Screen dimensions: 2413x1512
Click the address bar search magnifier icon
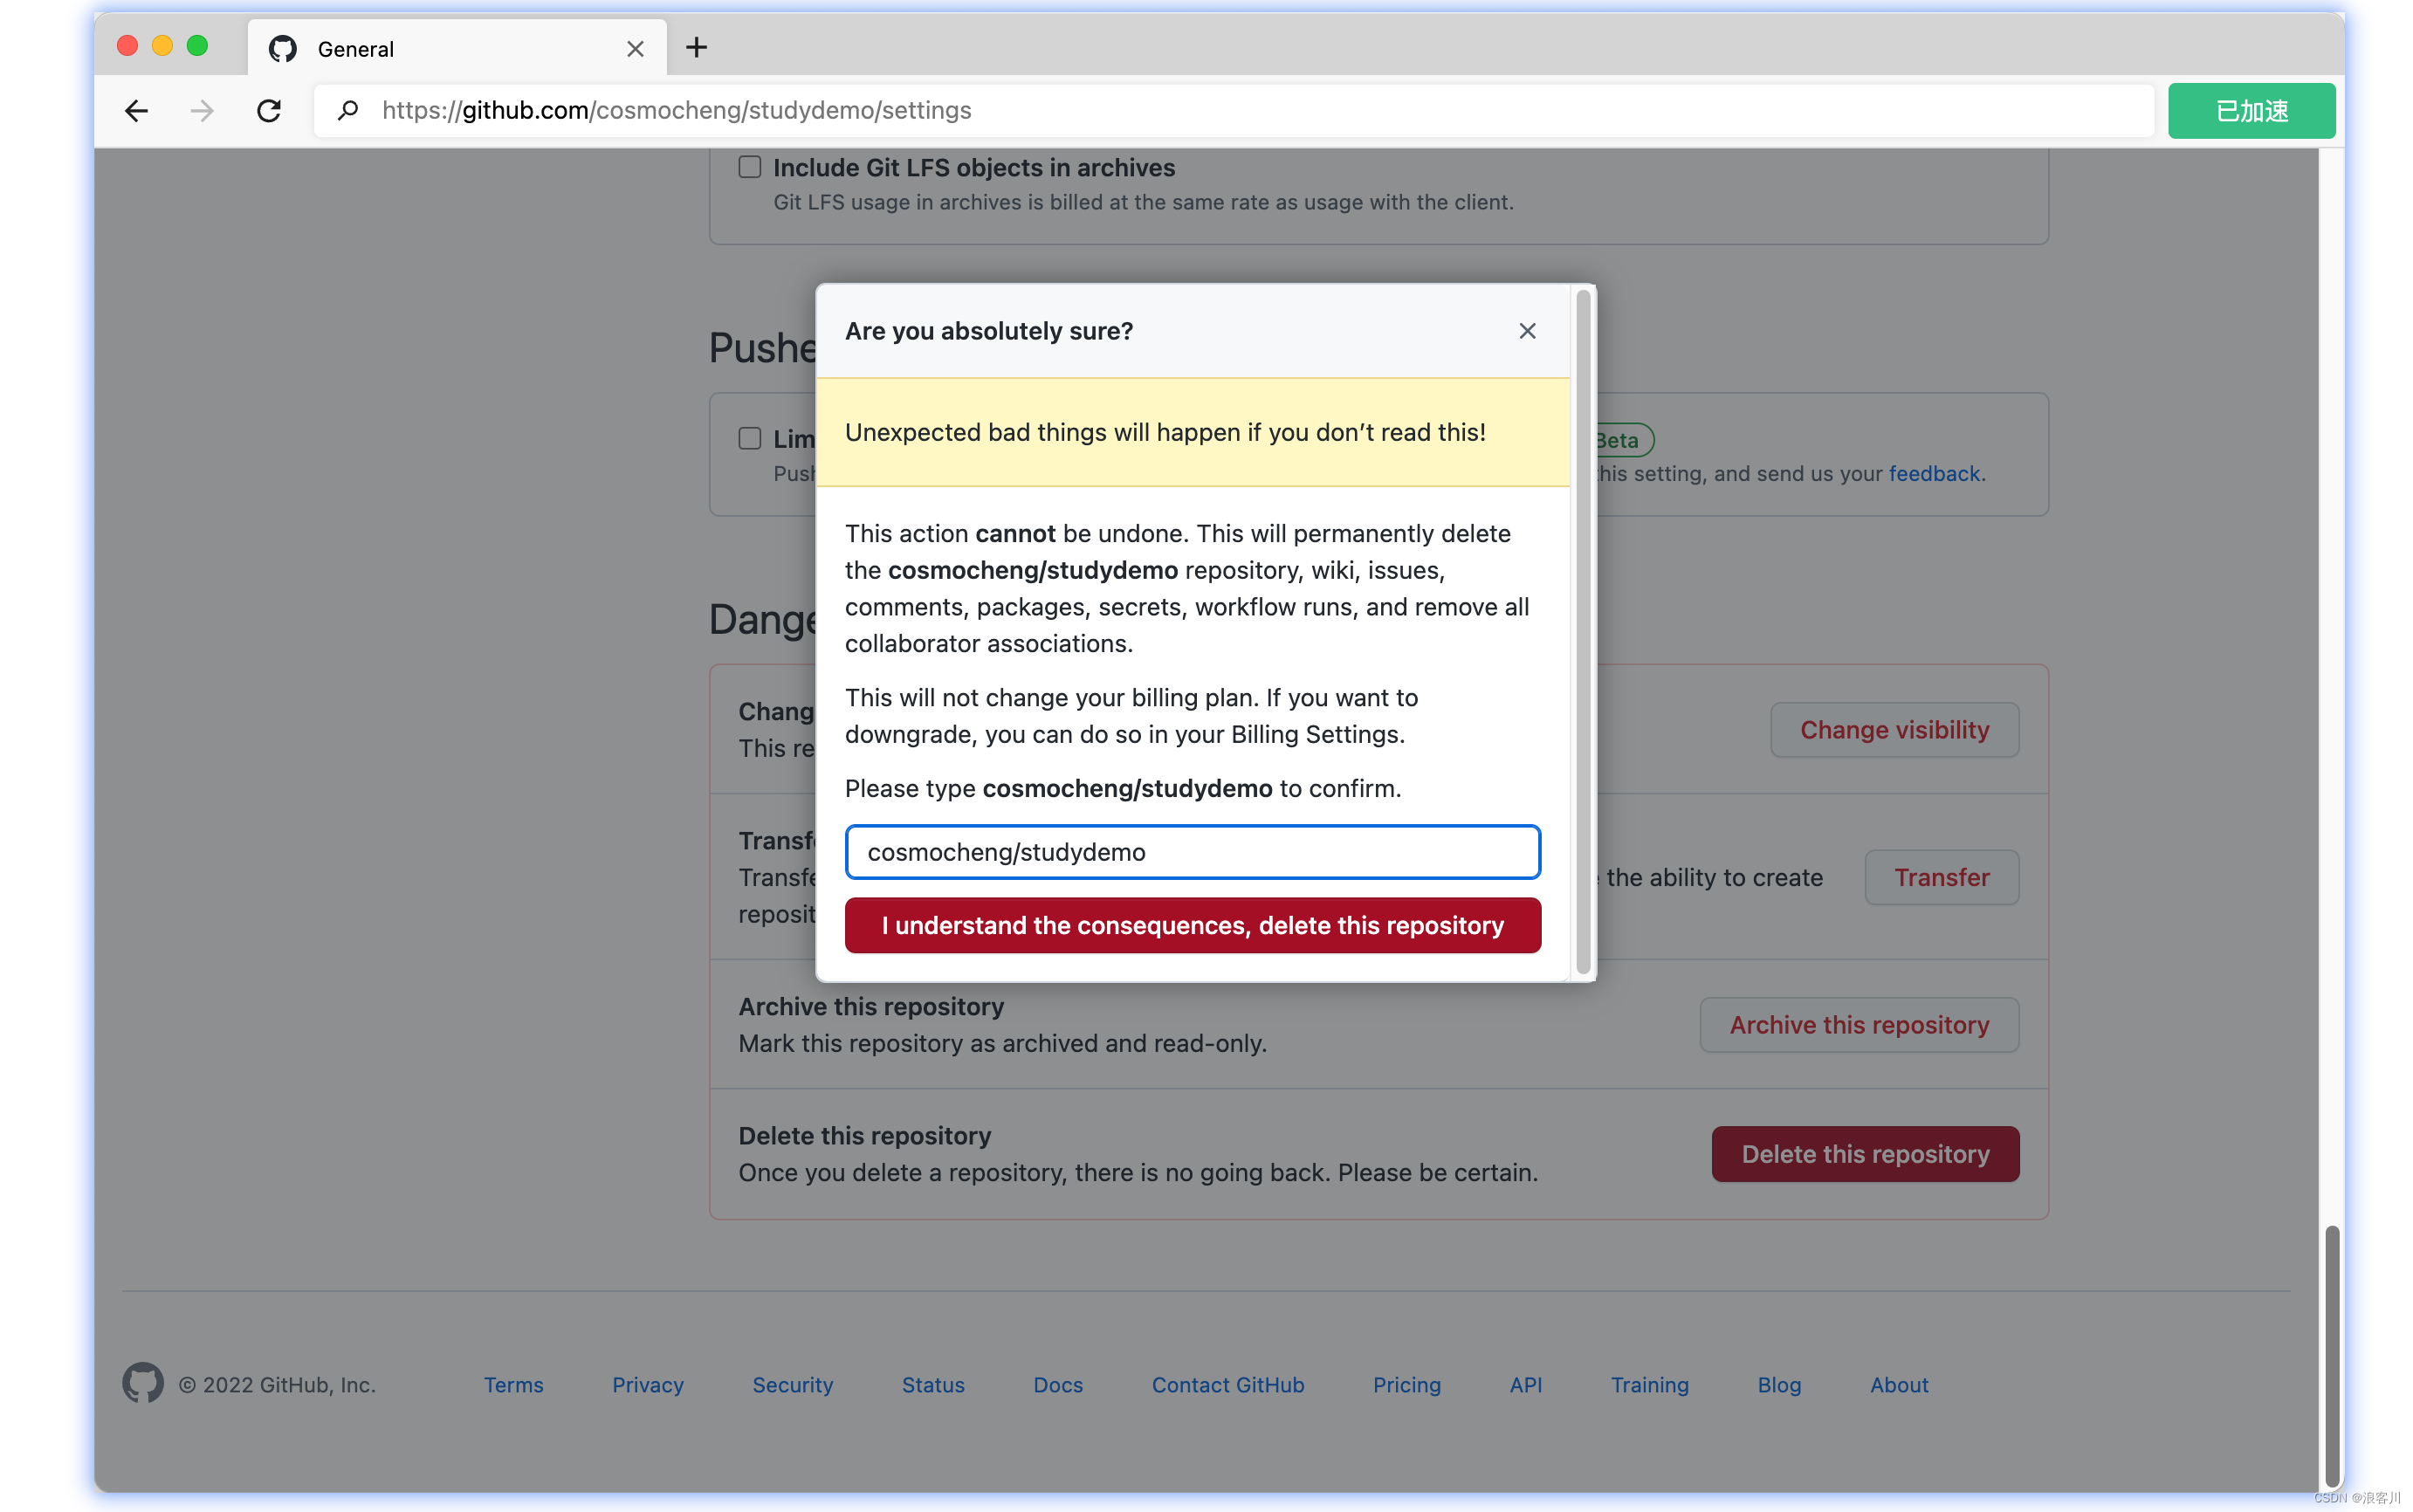click(x=347, y=110)
